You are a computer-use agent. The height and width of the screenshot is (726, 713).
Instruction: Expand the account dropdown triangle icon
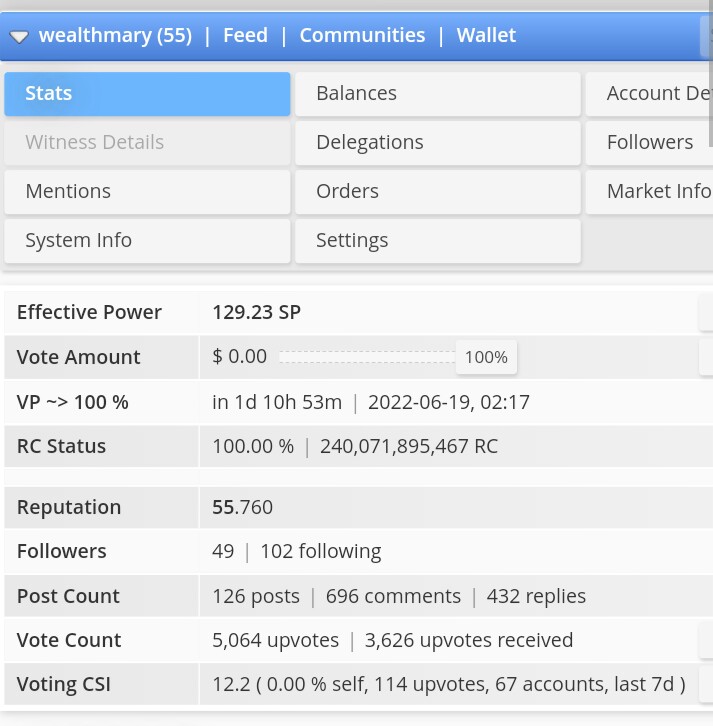point(19,37)
